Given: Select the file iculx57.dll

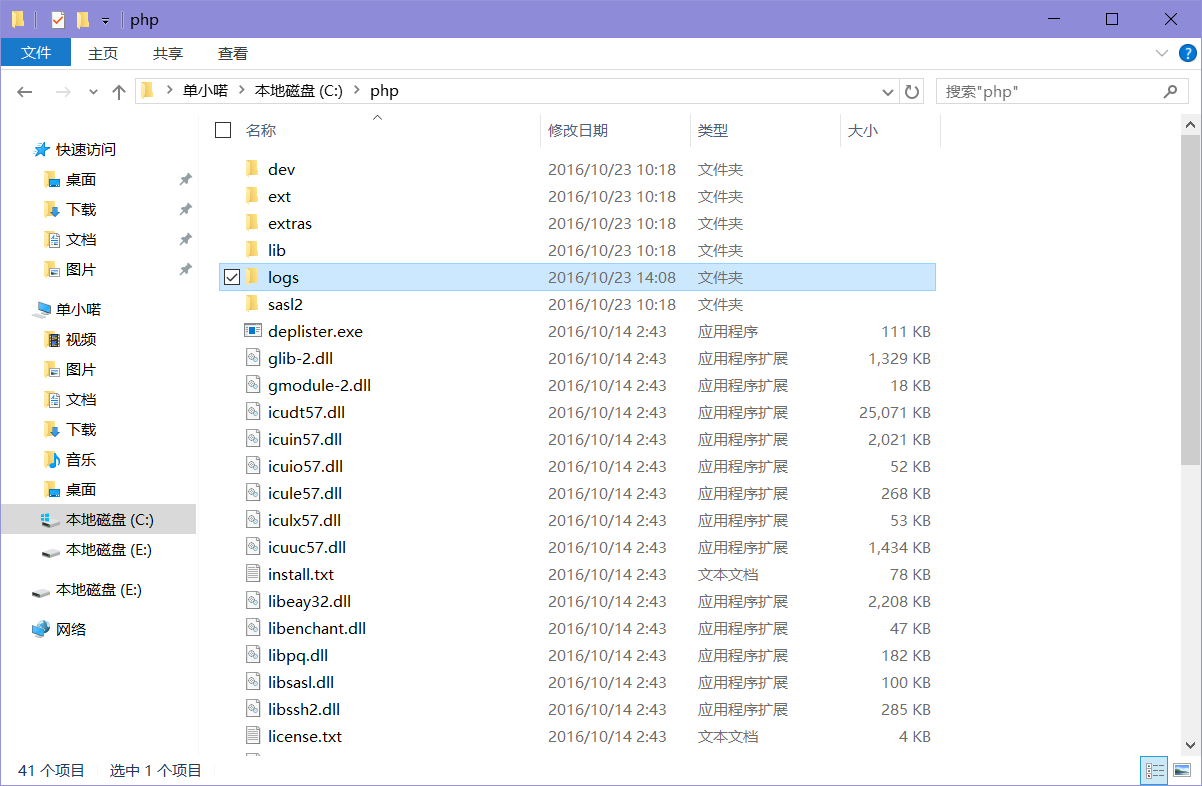Looking at the screenshot, I should coord(304,520).
